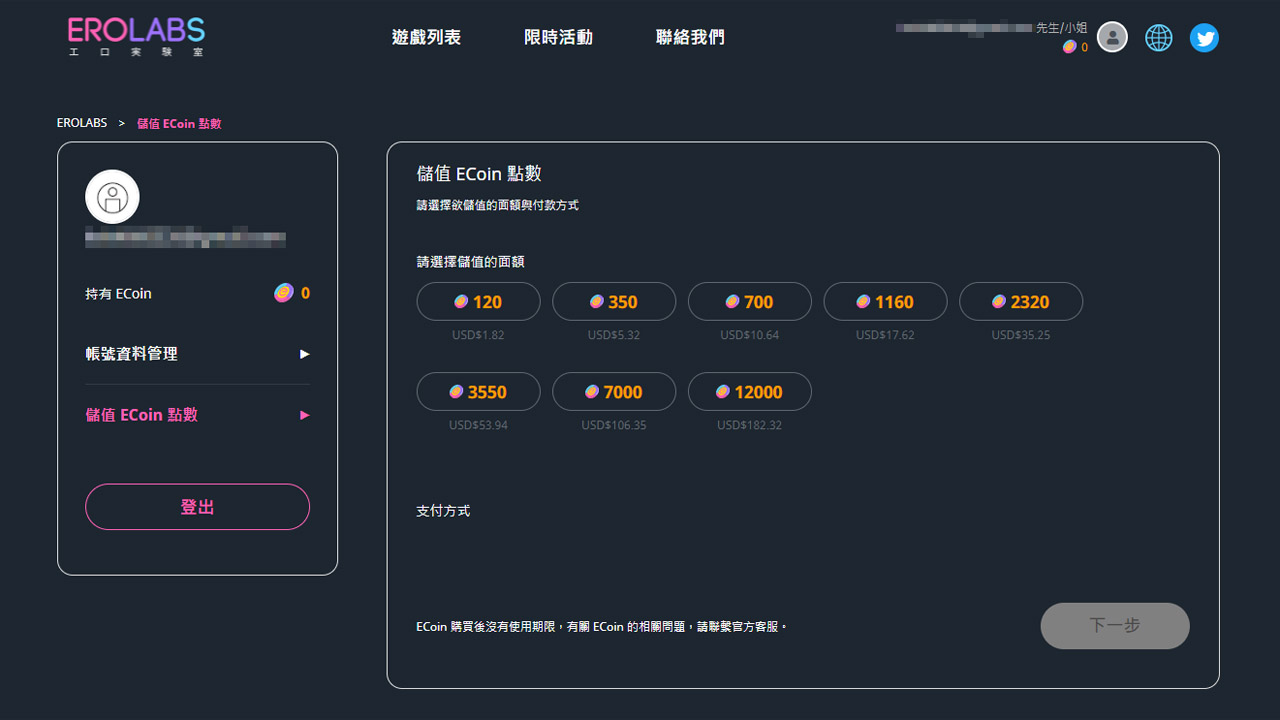Viewport: 1280px width, 720px height.
Task: Select the 350 ECoin amount
Action: [x=614, y=302]
